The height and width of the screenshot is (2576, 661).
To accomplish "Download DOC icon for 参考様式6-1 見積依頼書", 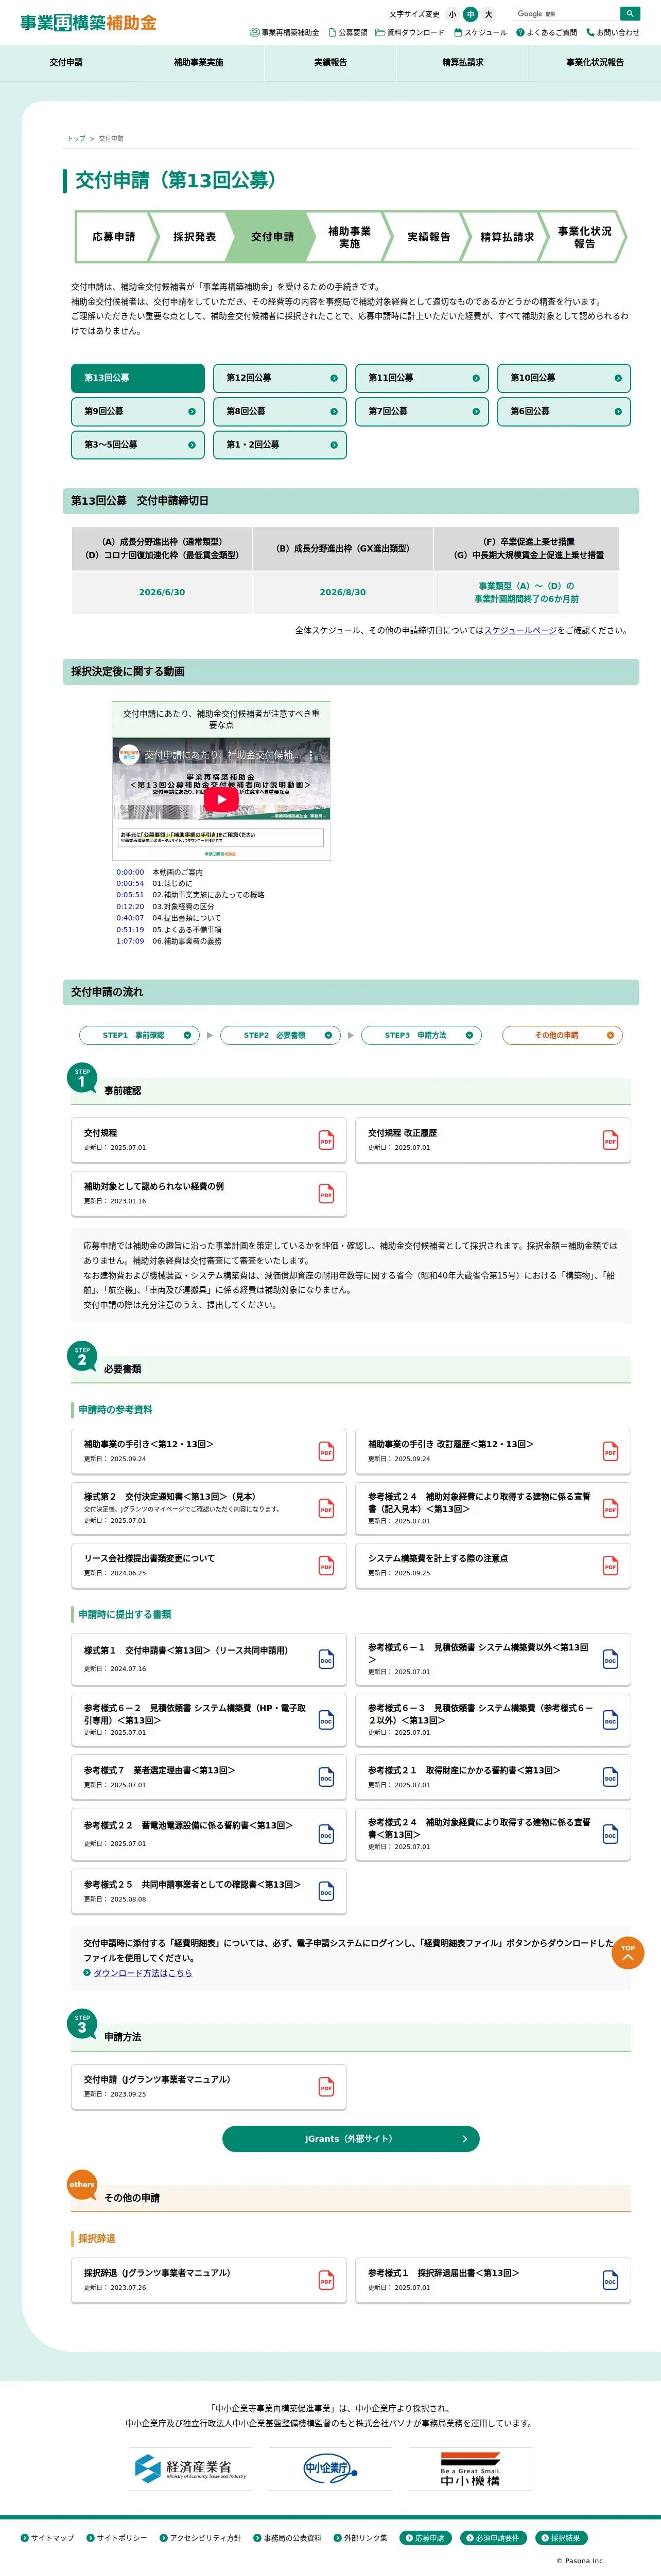I will coord(610,1659).
